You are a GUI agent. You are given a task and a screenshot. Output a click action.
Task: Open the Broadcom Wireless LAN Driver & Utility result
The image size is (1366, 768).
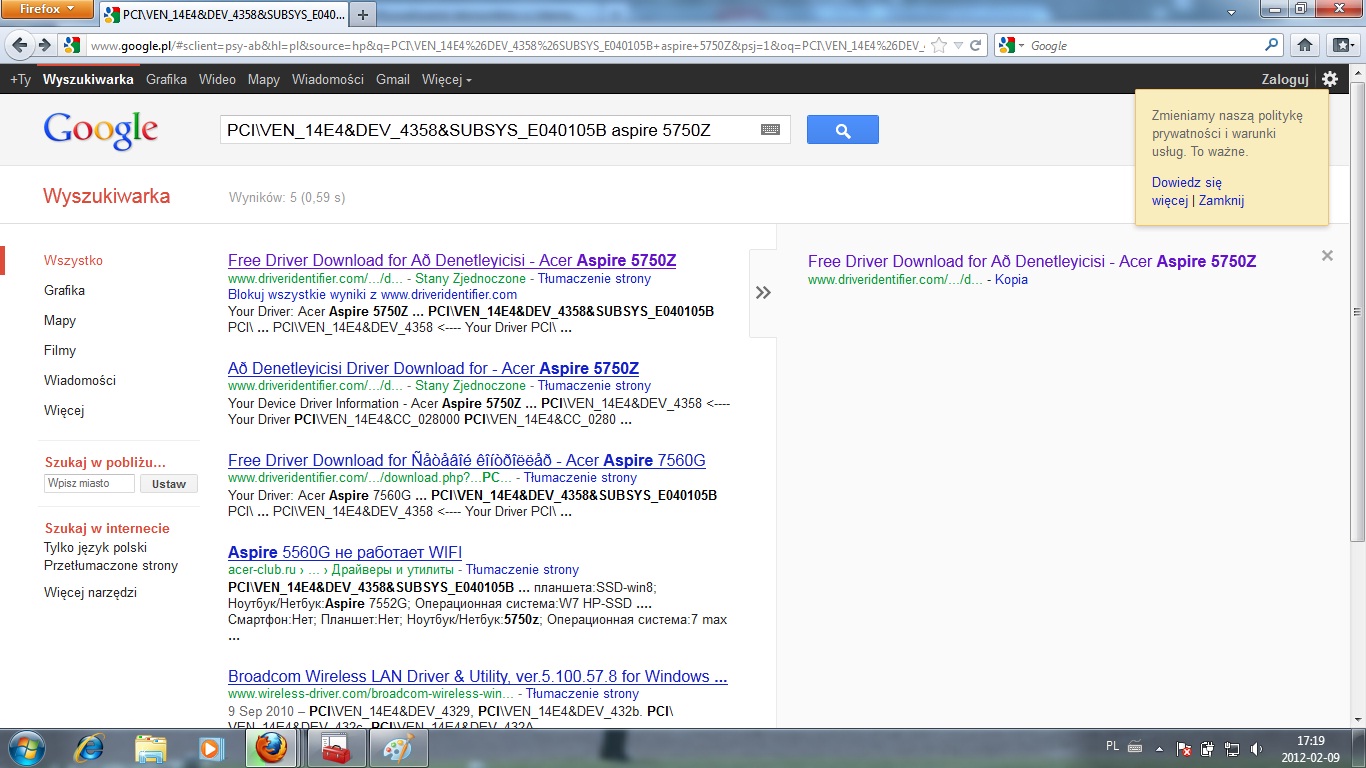[x=478, y=677]
